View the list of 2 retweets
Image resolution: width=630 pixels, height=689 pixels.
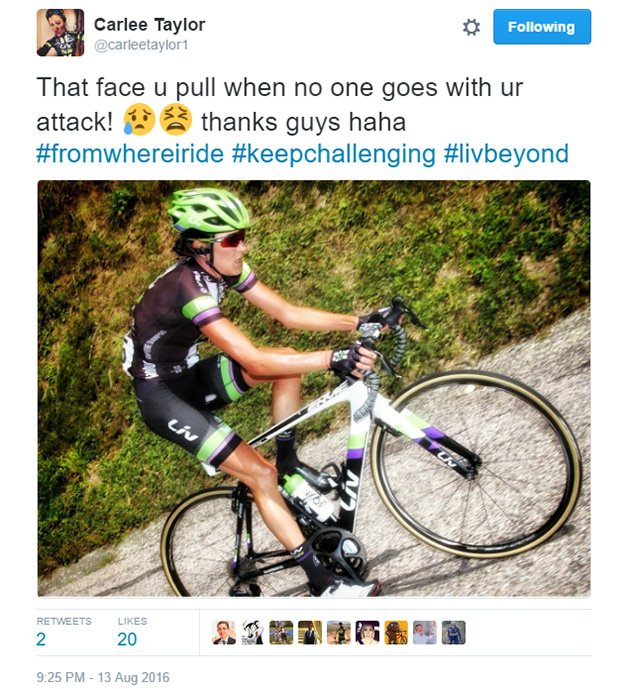point(64,631)
